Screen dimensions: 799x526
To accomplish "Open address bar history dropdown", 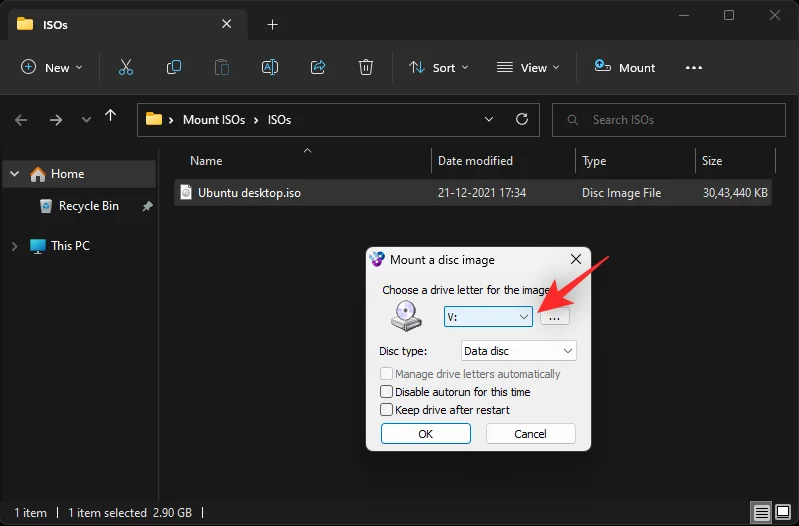I will (489, 119).
